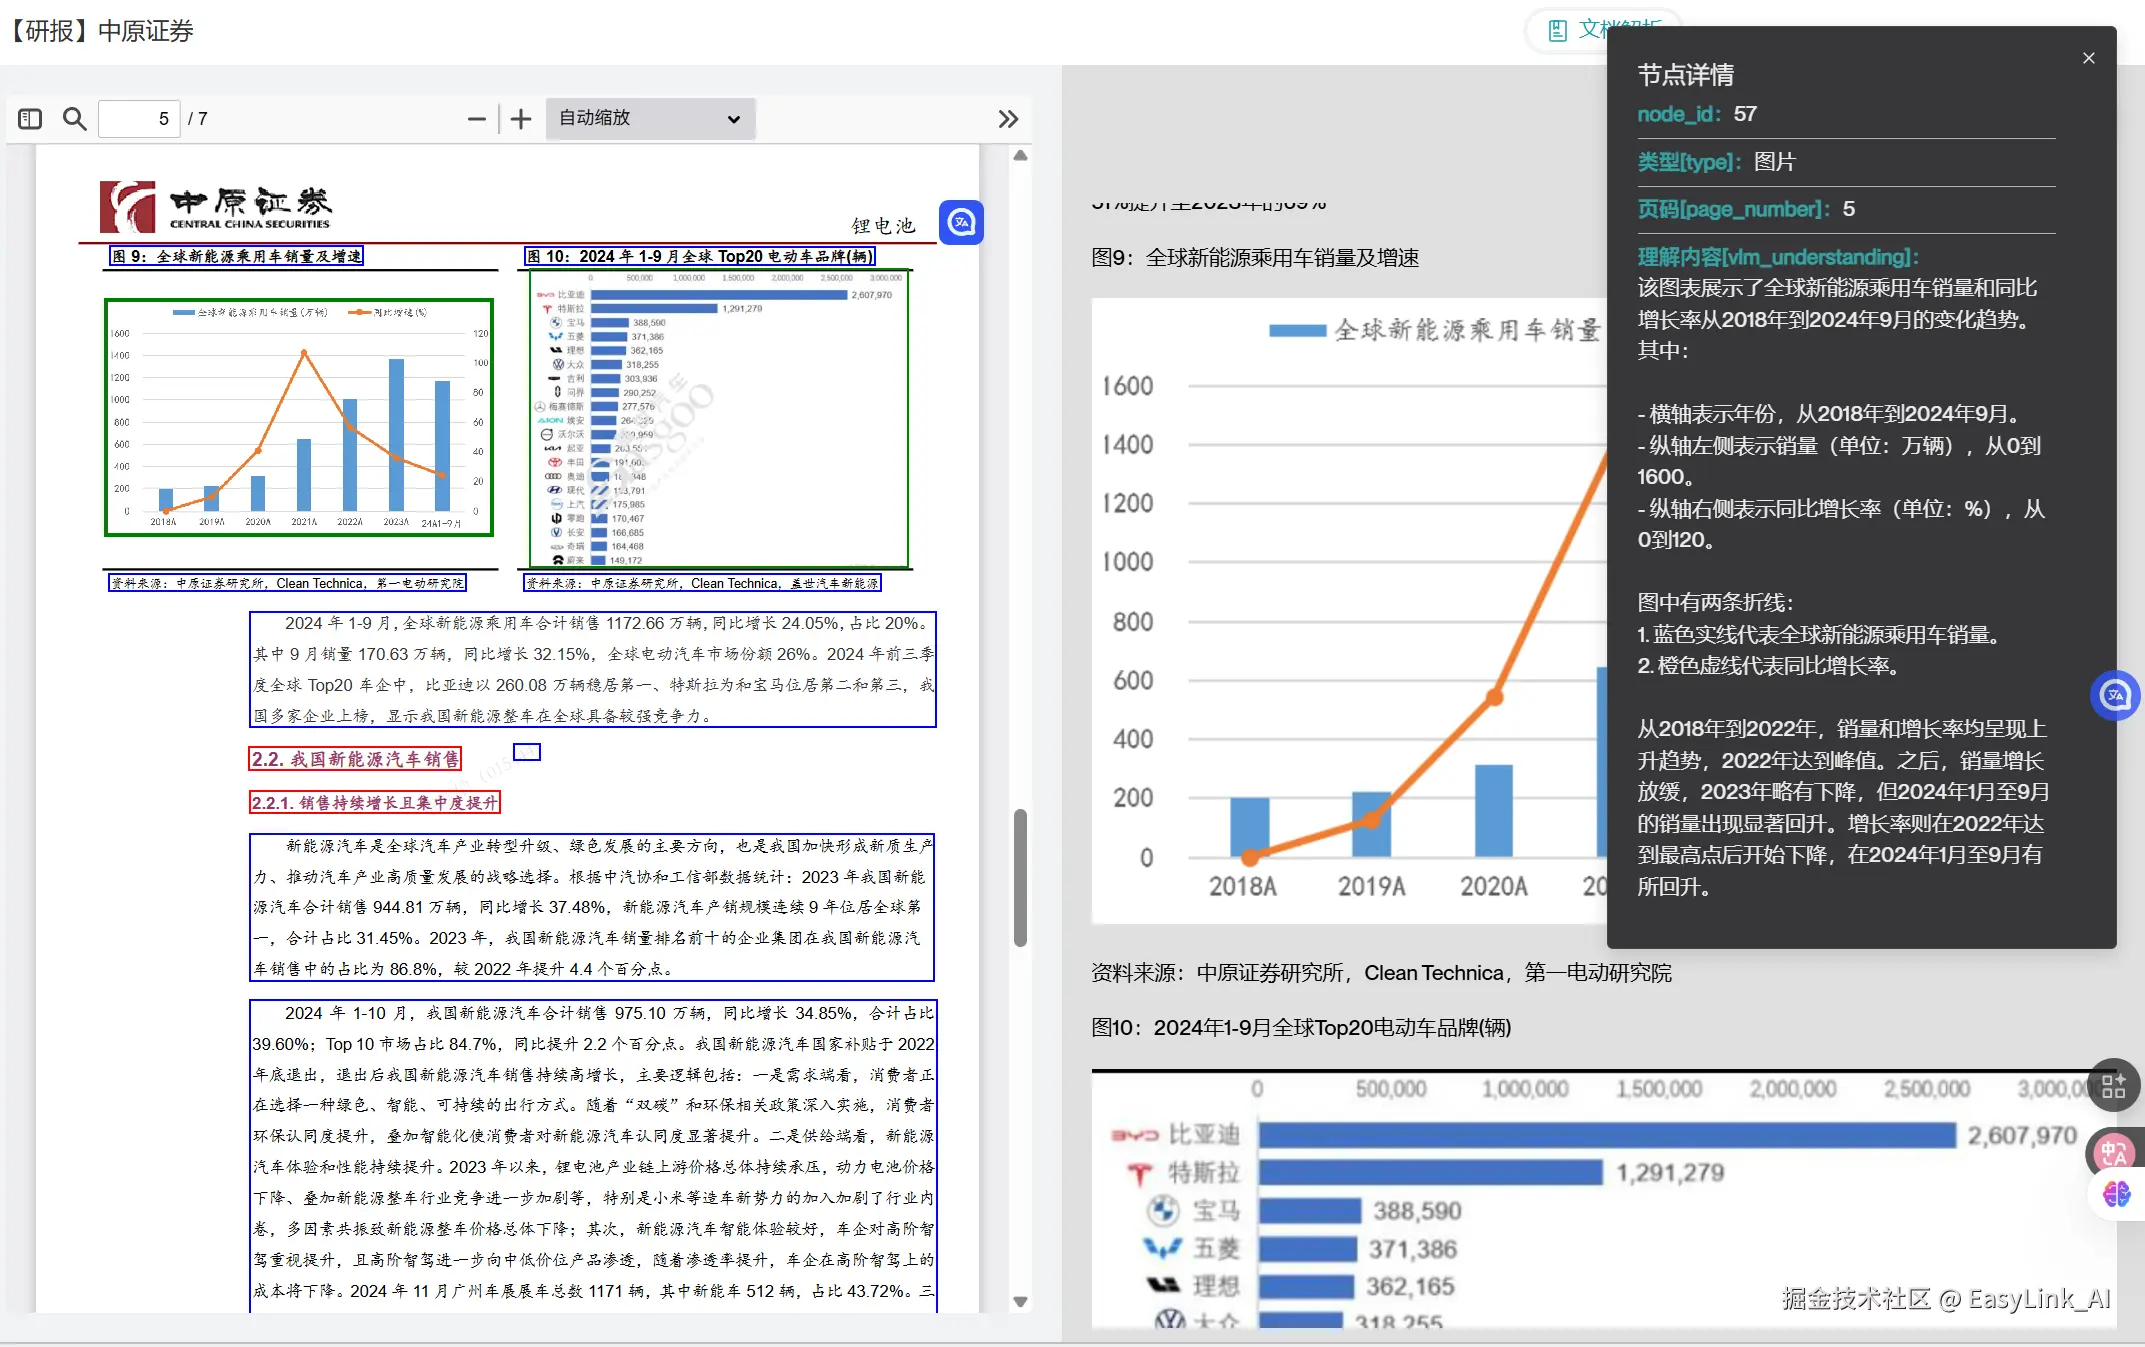This screenshot has height=1347, width=2145.
Task: Click the page number input field
Action: click(x=140, y=119)
